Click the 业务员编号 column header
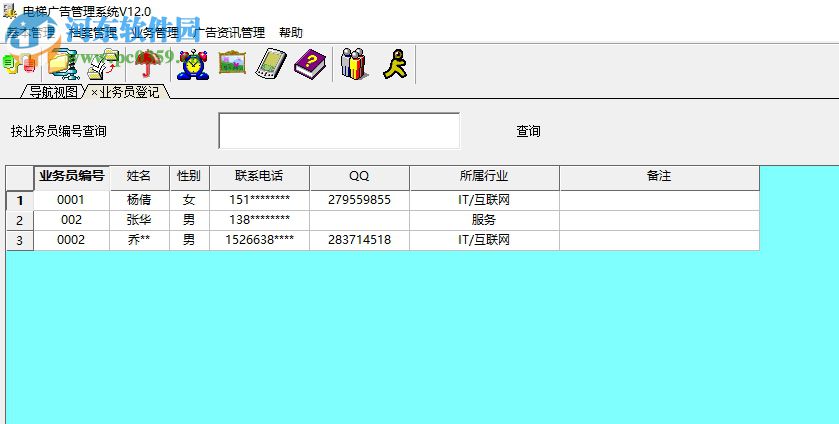The height and width of the screenshot is (424, 839). coord(72,178)
